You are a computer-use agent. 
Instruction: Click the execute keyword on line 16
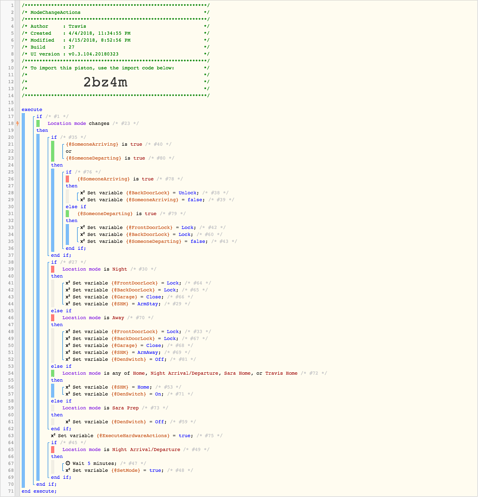point(32,110)
